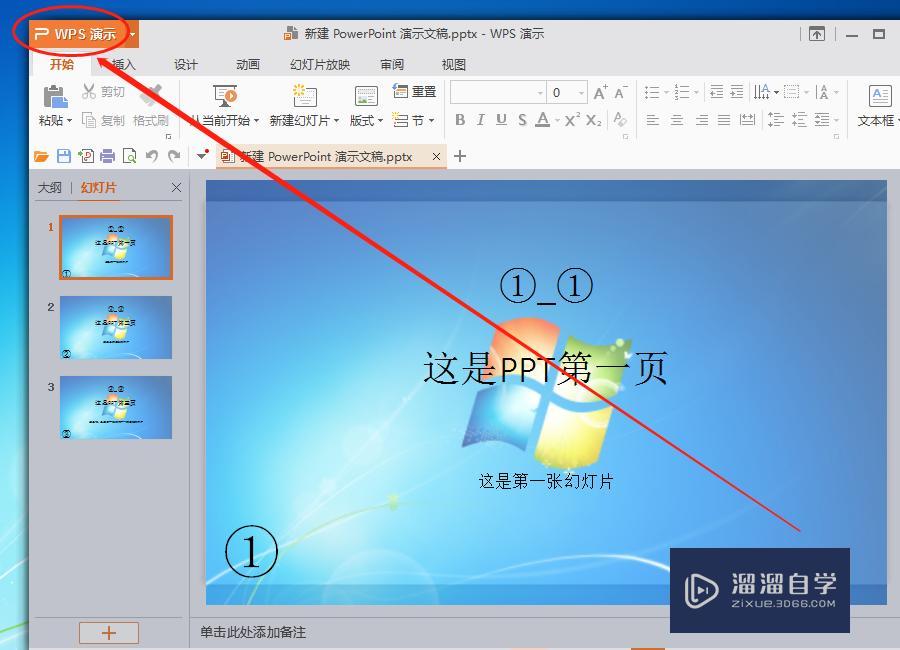Click the 新建幻灯片 new slide icon
Screen dimensions: 900x650
click(304, 95)
